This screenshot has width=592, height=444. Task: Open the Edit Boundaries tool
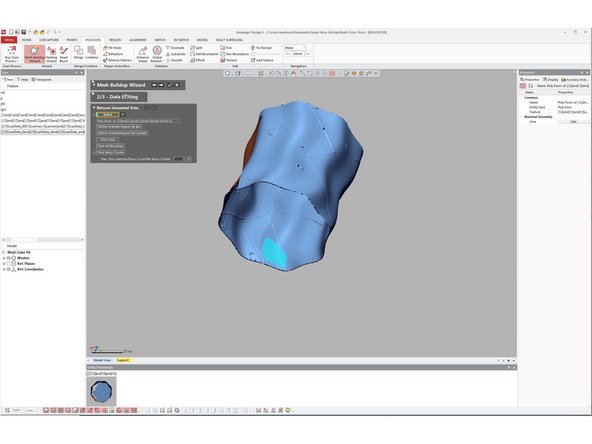tap(204, 54)
